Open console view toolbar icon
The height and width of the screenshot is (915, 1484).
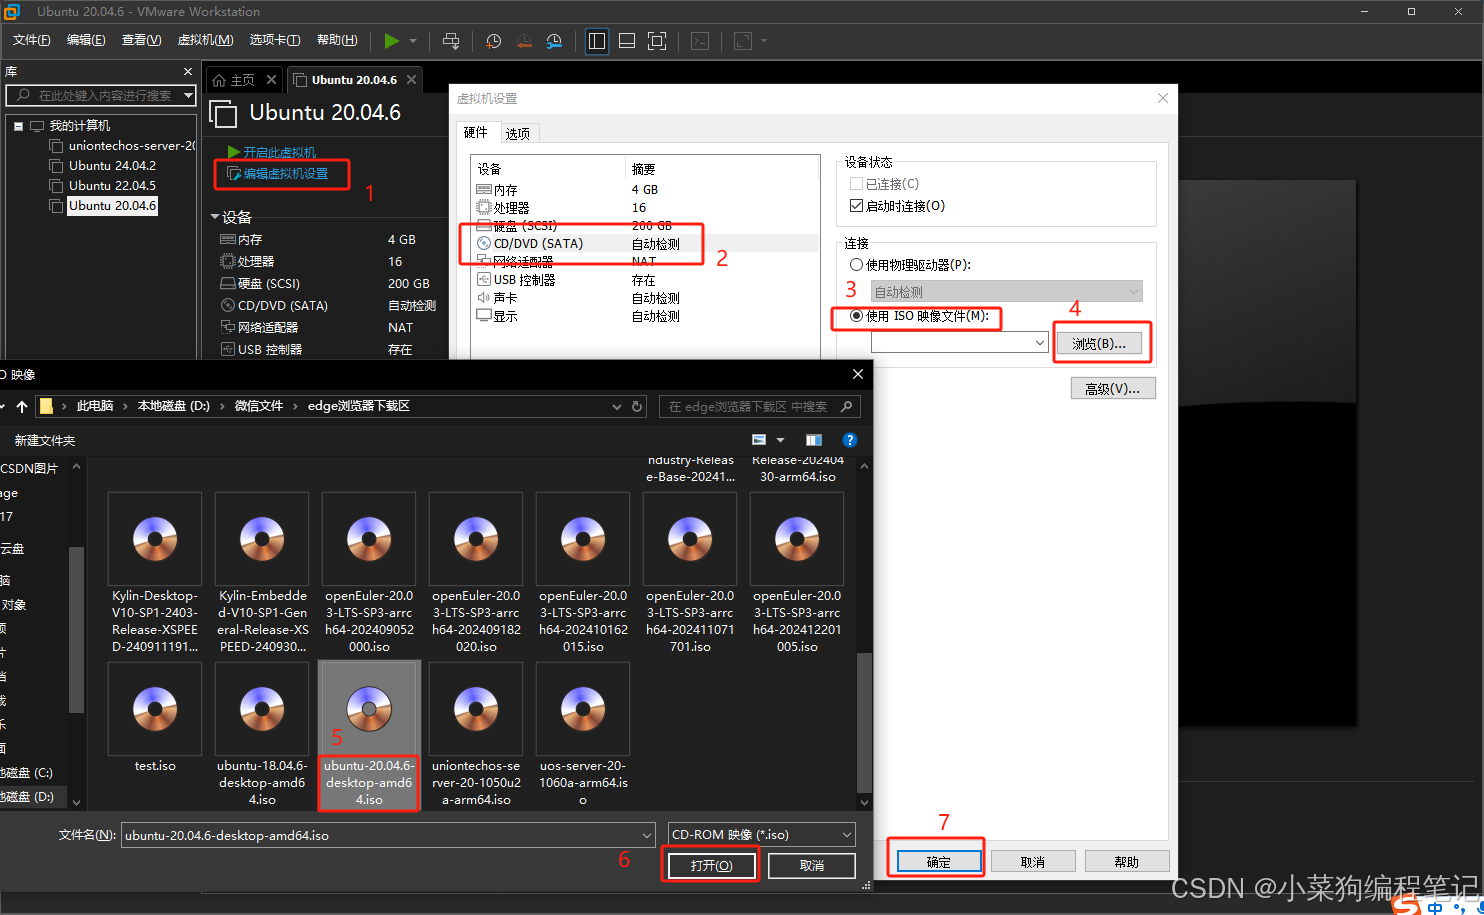(x=700, y=41)
